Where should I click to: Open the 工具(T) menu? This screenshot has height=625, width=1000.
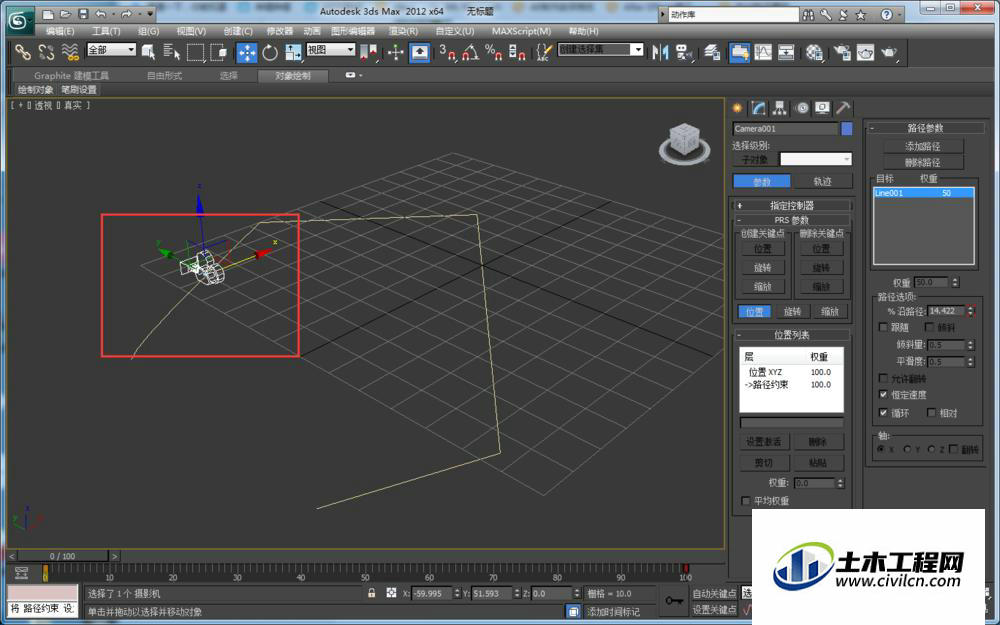[x=106, y=31]
